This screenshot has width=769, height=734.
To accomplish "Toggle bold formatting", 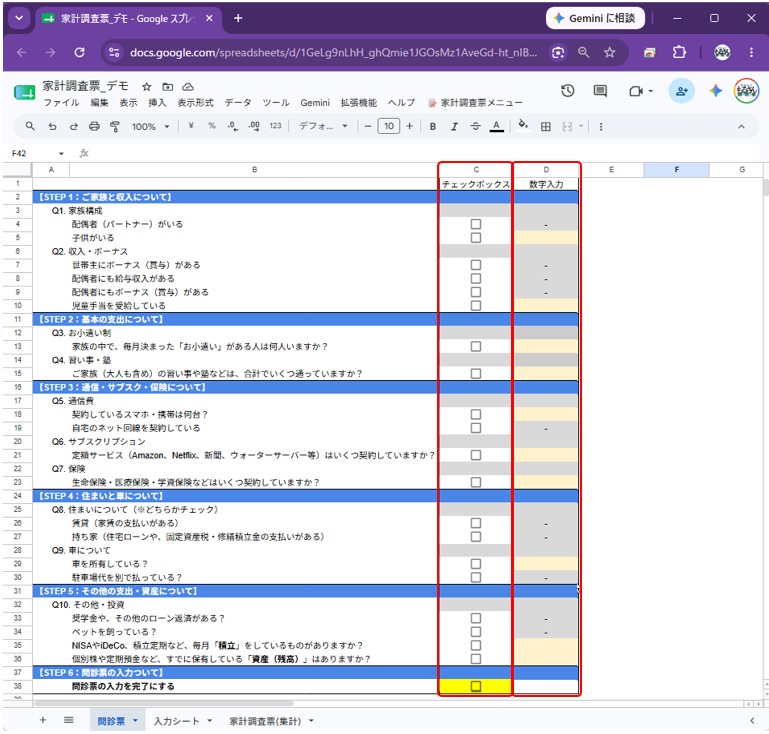I will tap(433, 127).
